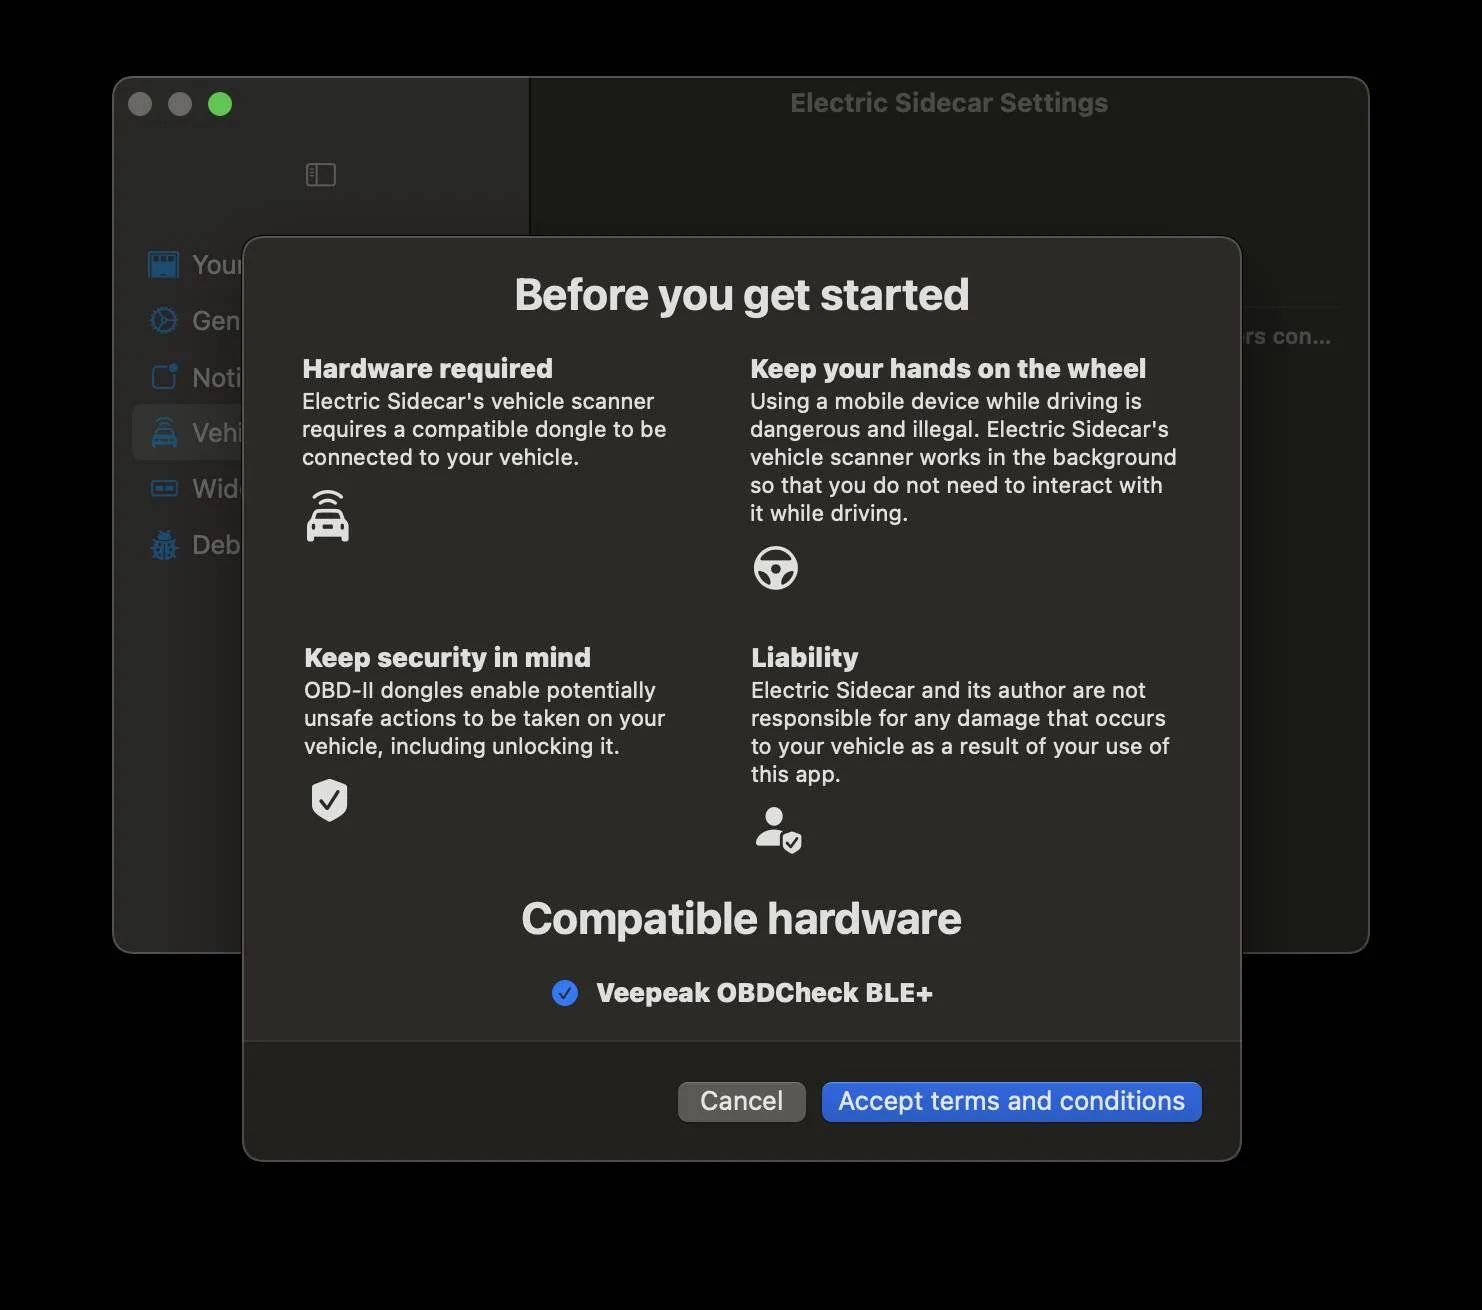
Task: Toggle the sidebar in Settings window
Action: pyautogui.click(x=320, y=175)
